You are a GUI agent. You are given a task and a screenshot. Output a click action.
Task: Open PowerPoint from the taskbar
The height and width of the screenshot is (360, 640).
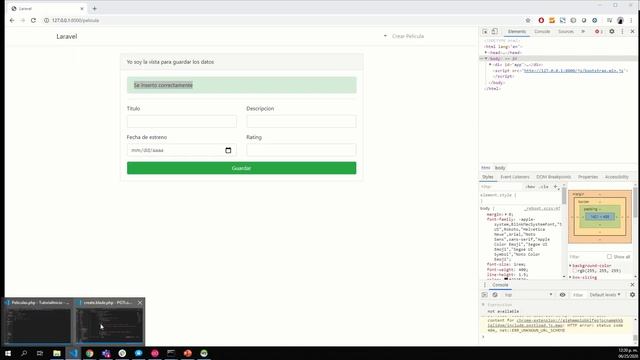click(x=188, y=353)
